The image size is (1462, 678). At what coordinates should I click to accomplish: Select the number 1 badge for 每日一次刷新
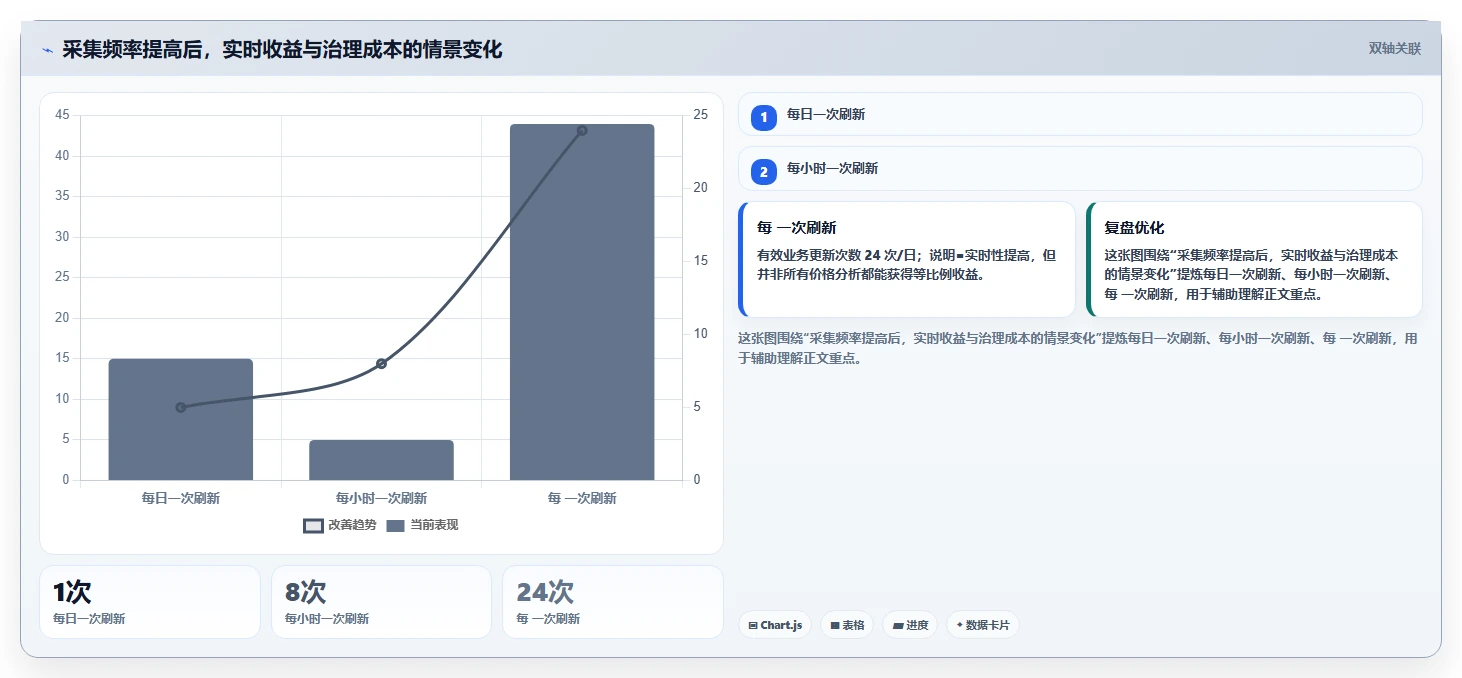pyautogui.click(x=764, y=117)
